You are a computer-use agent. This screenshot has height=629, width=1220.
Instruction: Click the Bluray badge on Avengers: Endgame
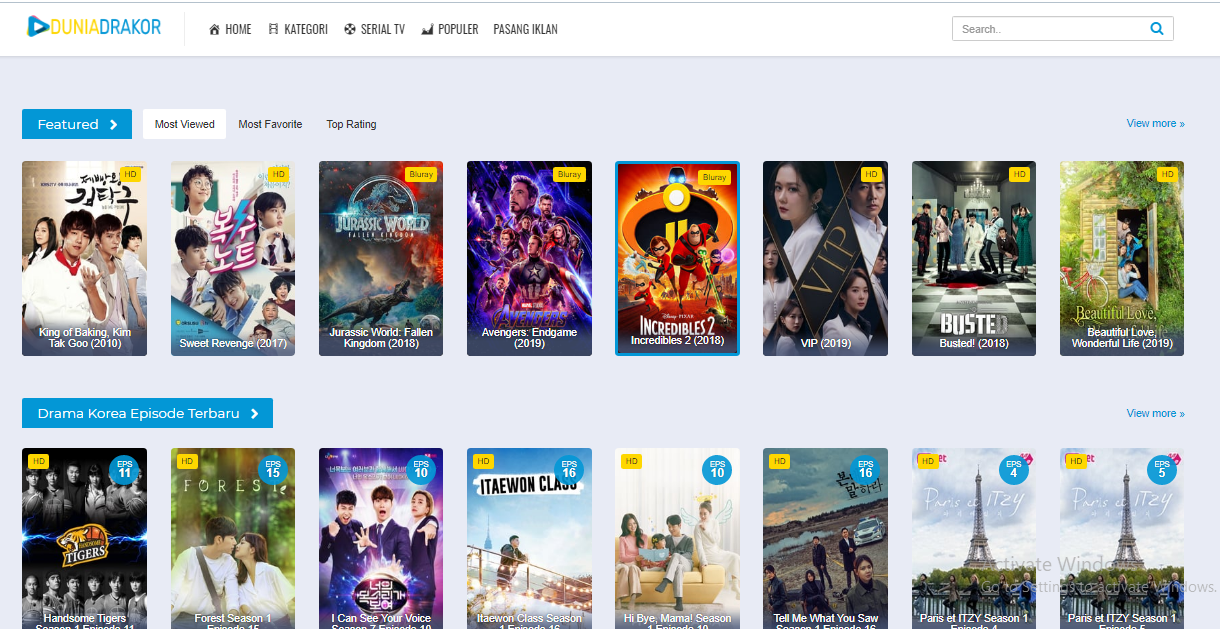569,174
